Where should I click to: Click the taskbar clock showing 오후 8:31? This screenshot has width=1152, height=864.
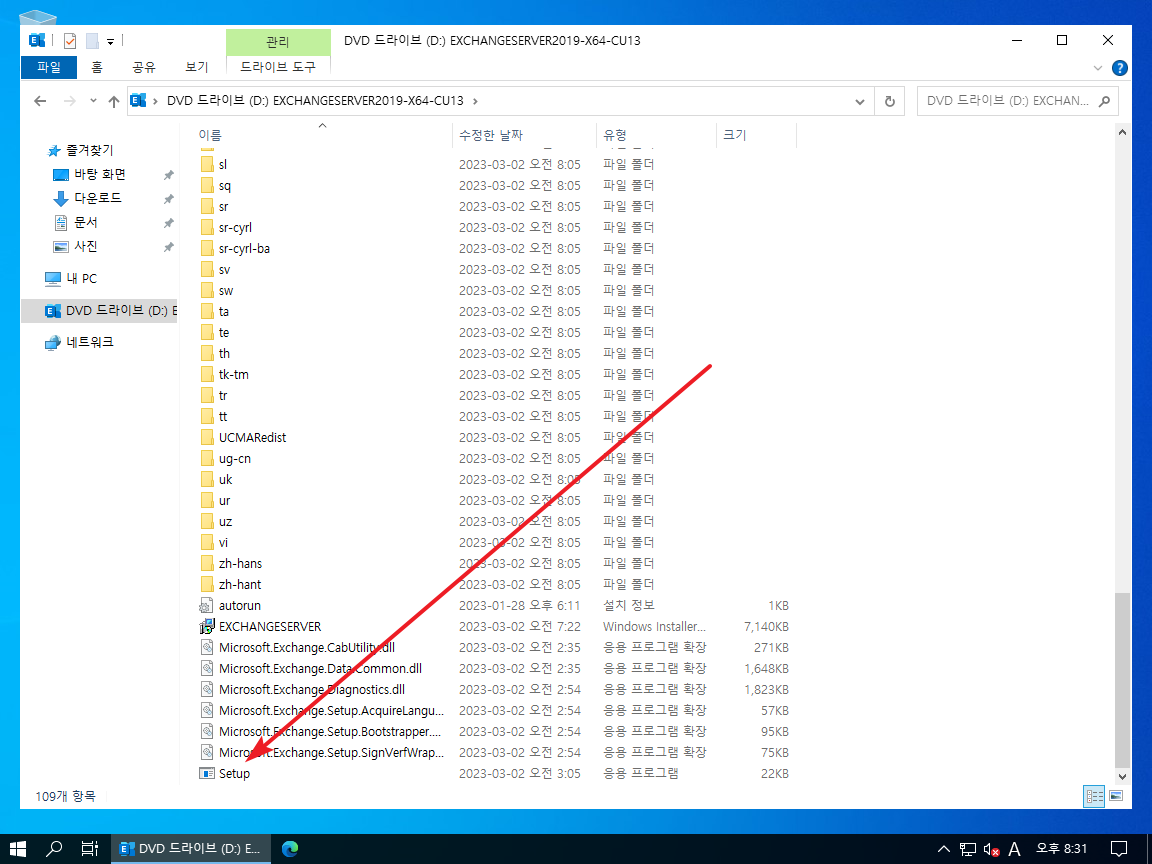1061,849
